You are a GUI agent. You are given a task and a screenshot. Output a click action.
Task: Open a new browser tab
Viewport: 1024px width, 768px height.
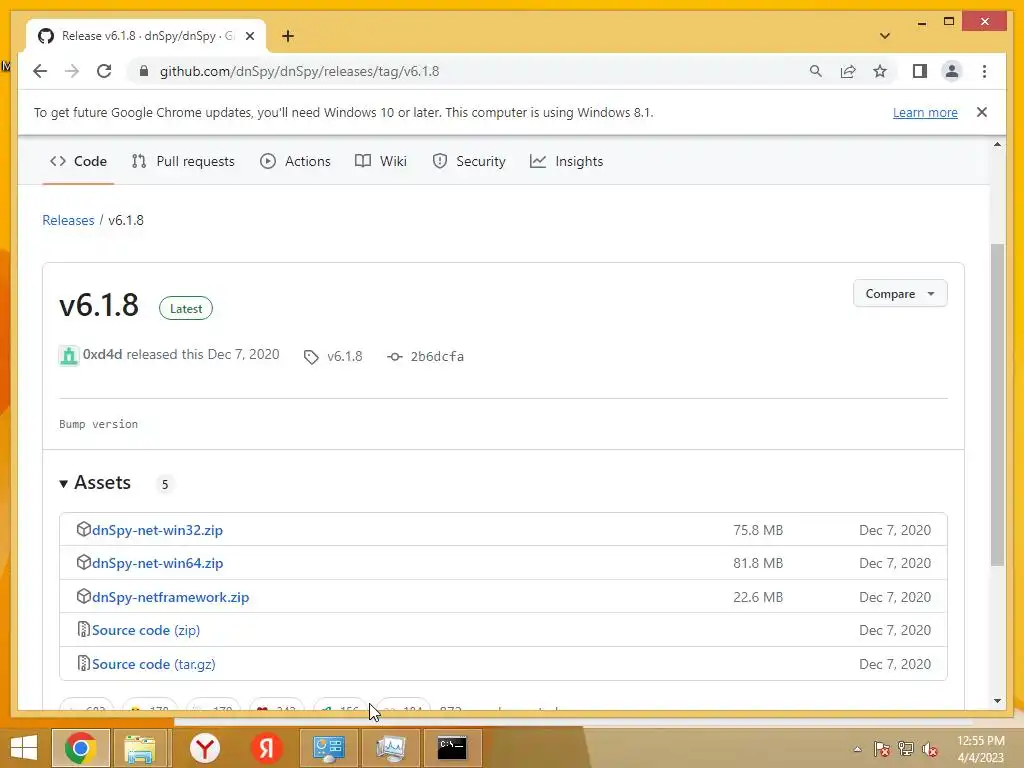[288, 36]
